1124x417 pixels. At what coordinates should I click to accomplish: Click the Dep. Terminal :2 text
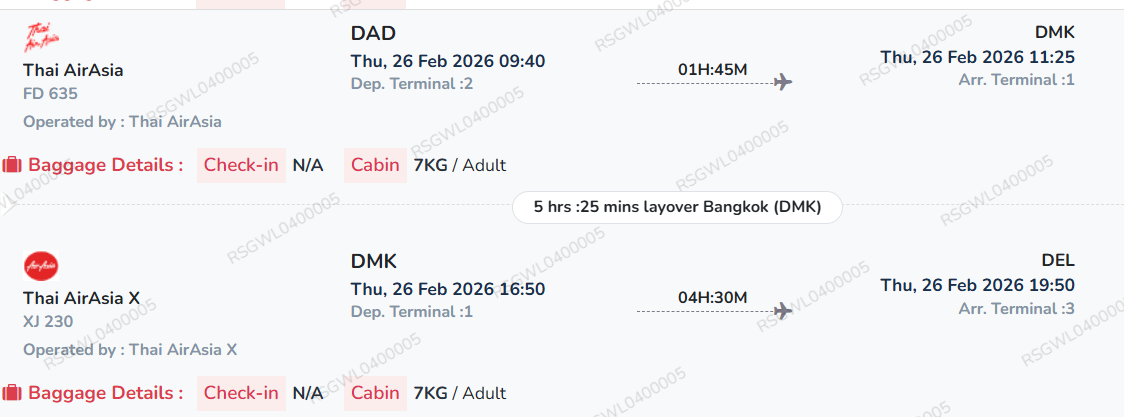pos(412,83)
